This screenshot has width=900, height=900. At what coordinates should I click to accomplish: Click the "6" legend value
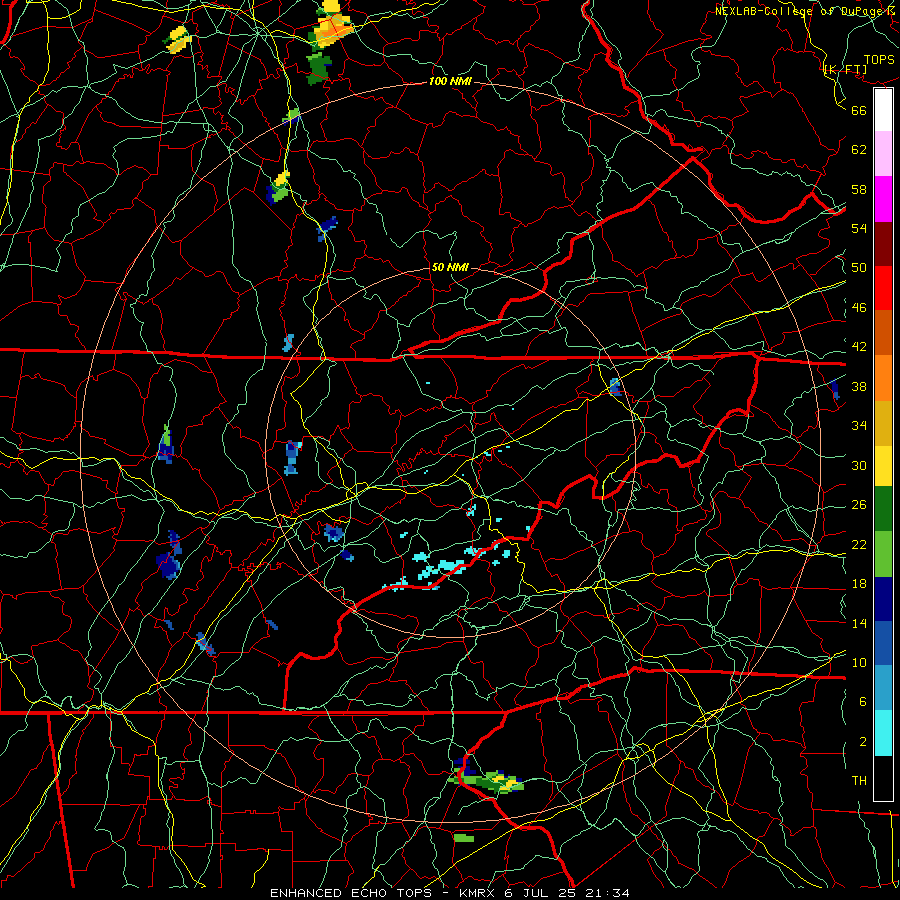(862, 702)
